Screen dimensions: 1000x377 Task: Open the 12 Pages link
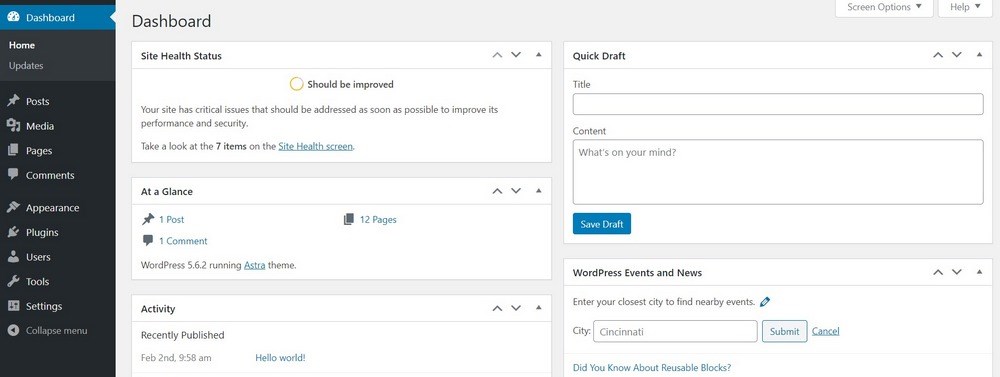tap(378, 219)
